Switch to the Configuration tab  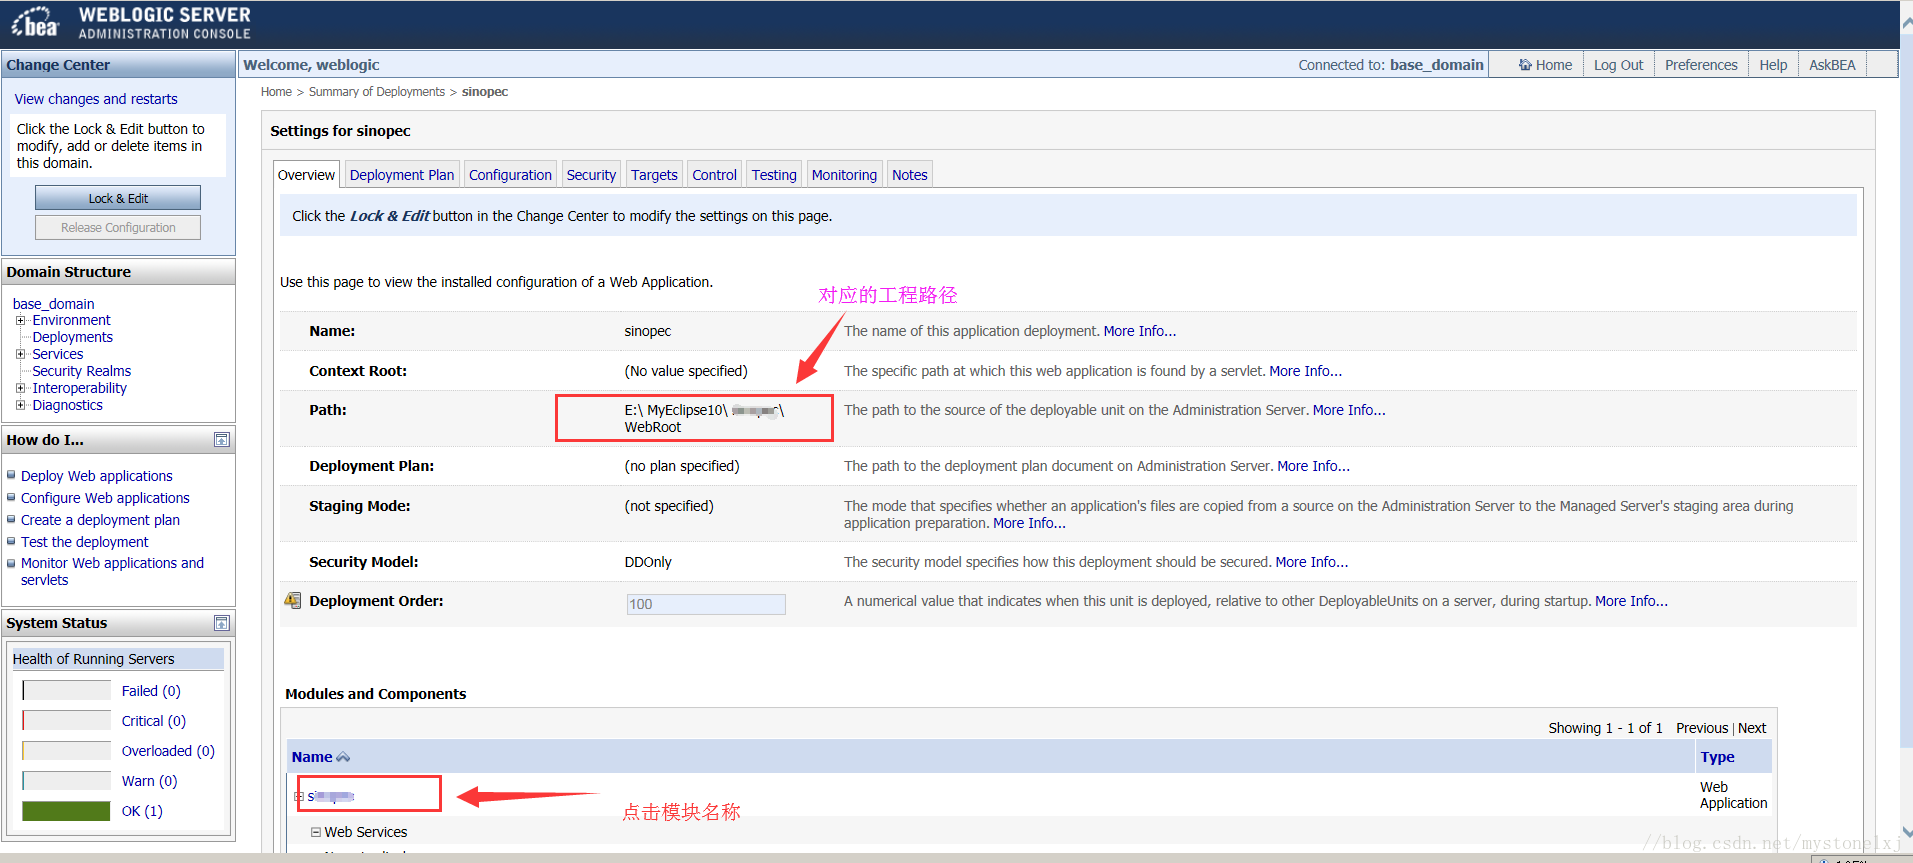(x=510, y=175)
